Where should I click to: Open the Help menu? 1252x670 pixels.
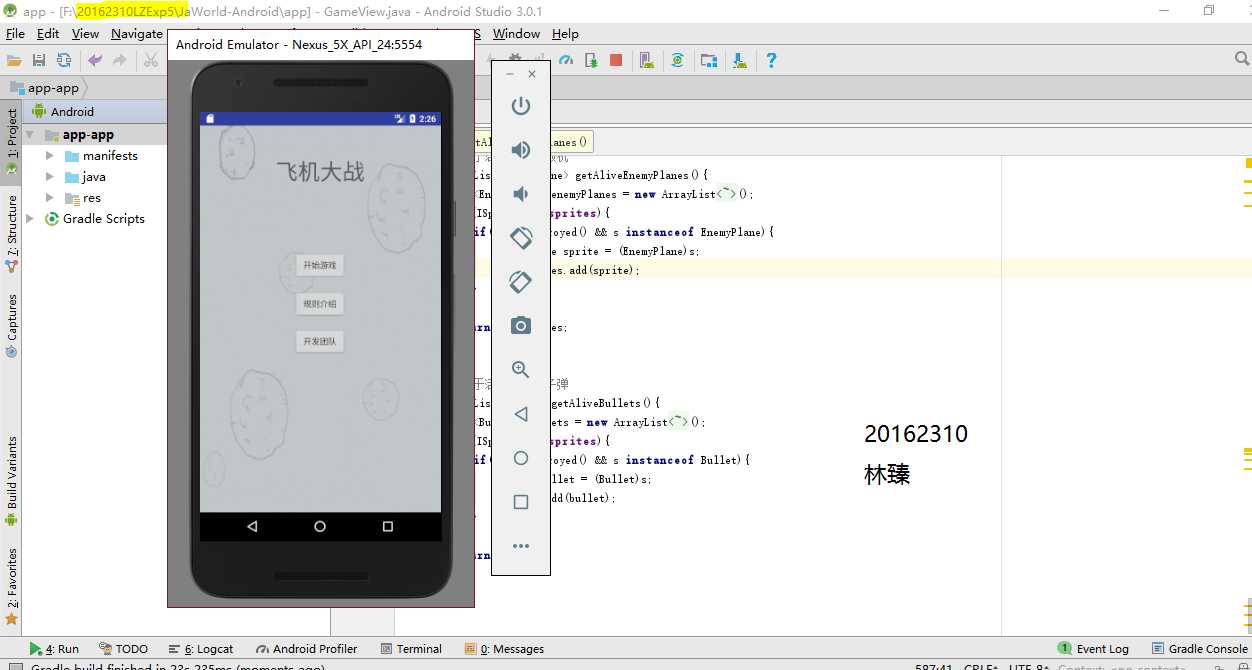coord(565,34)
